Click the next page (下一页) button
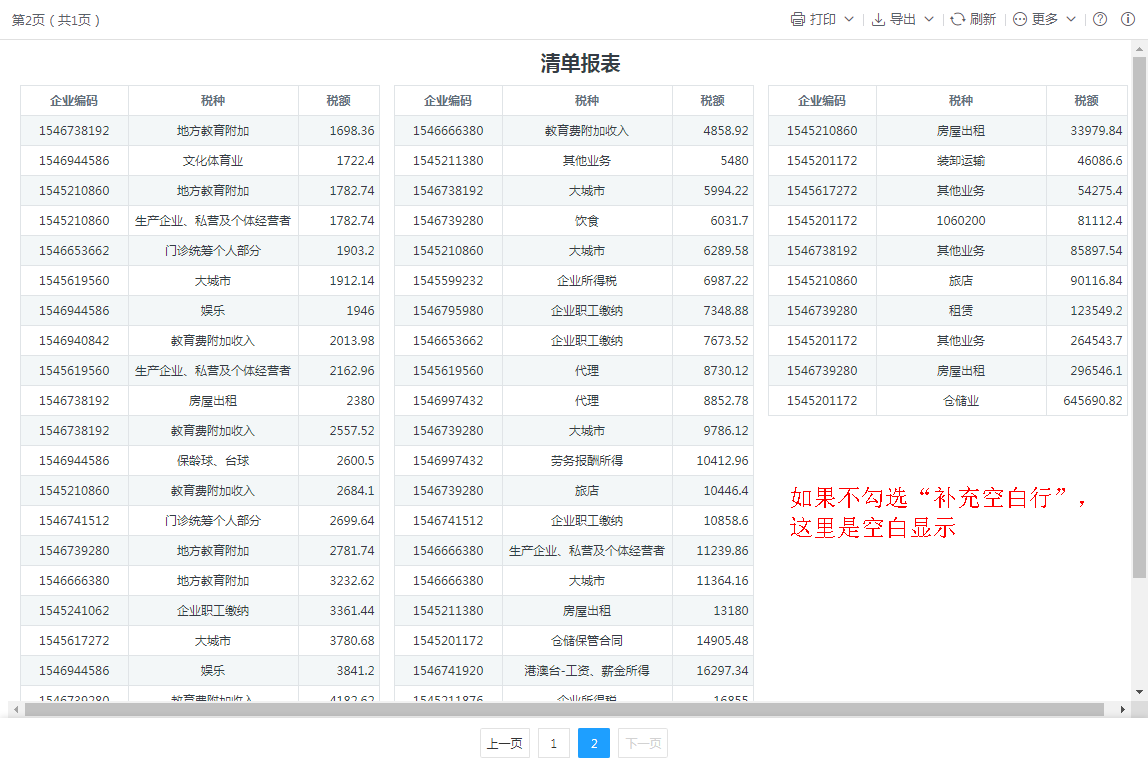 click(642, 743)
